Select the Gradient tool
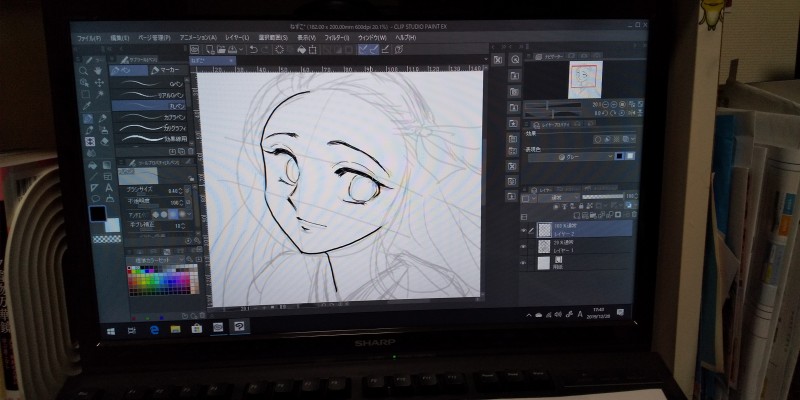This screenshot has height=400, width=800. coord(107,165)
